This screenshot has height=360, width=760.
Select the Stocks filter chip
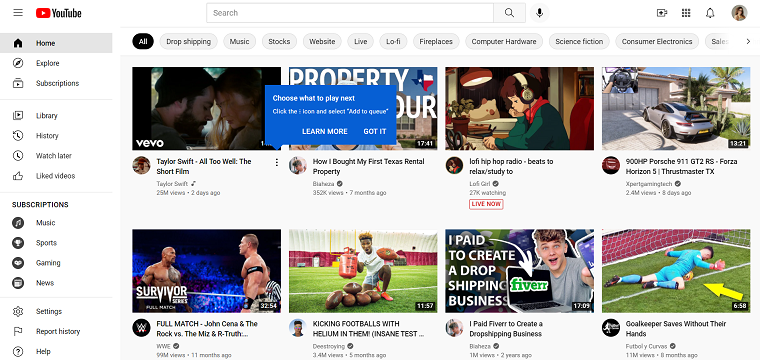tap(279, 42)
